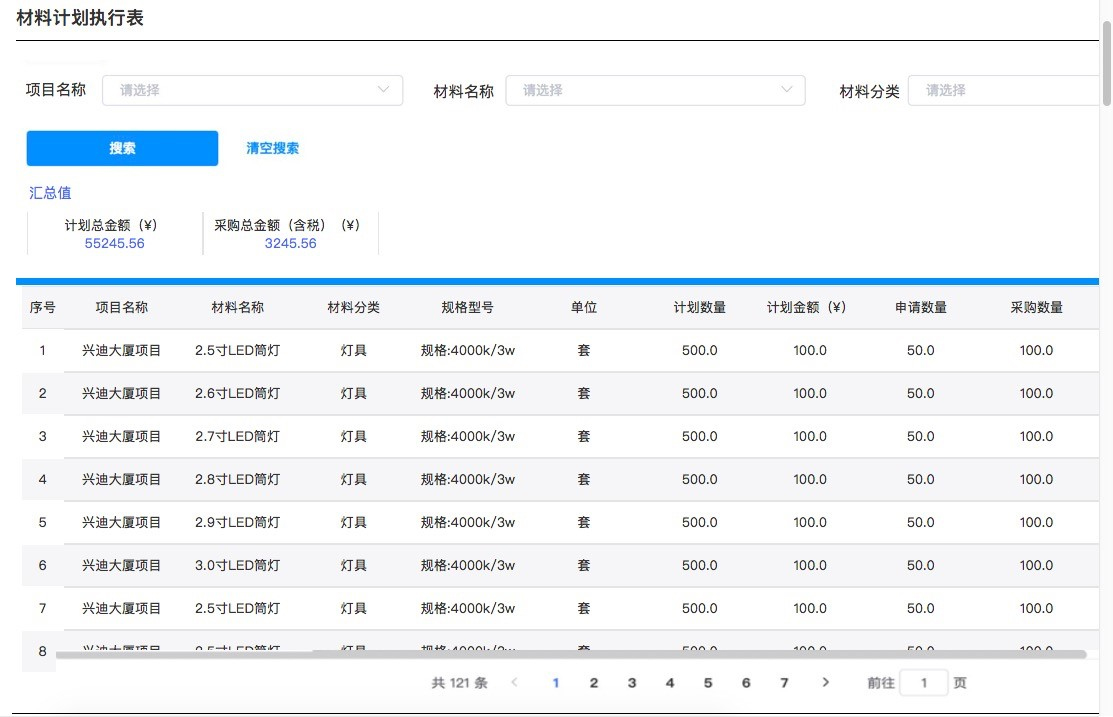This screenshot has height=717, width=1113.
Task: Click the 材料分类 column header in table
Action: [353, 307]
